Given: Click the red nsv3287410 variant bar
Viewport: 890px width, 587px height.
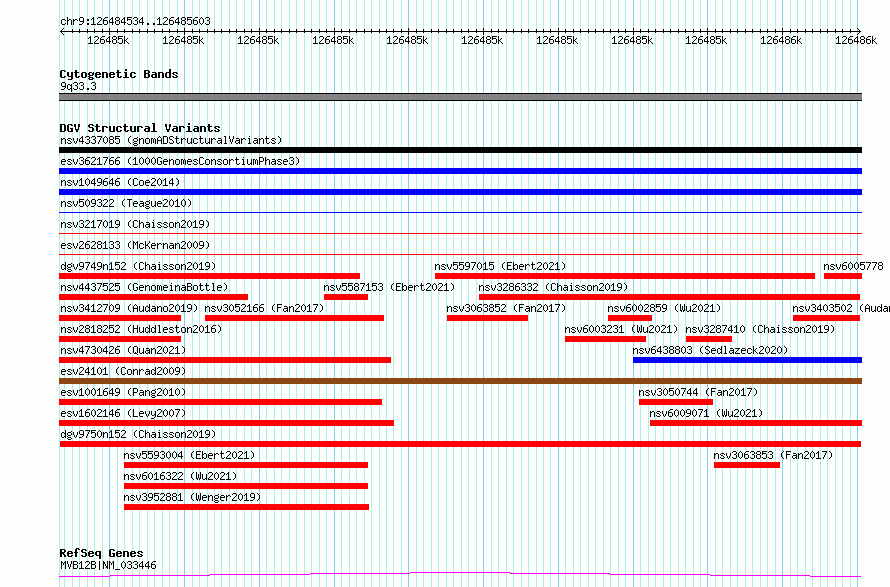Looking at the screenshot, I should click(709, 339).
